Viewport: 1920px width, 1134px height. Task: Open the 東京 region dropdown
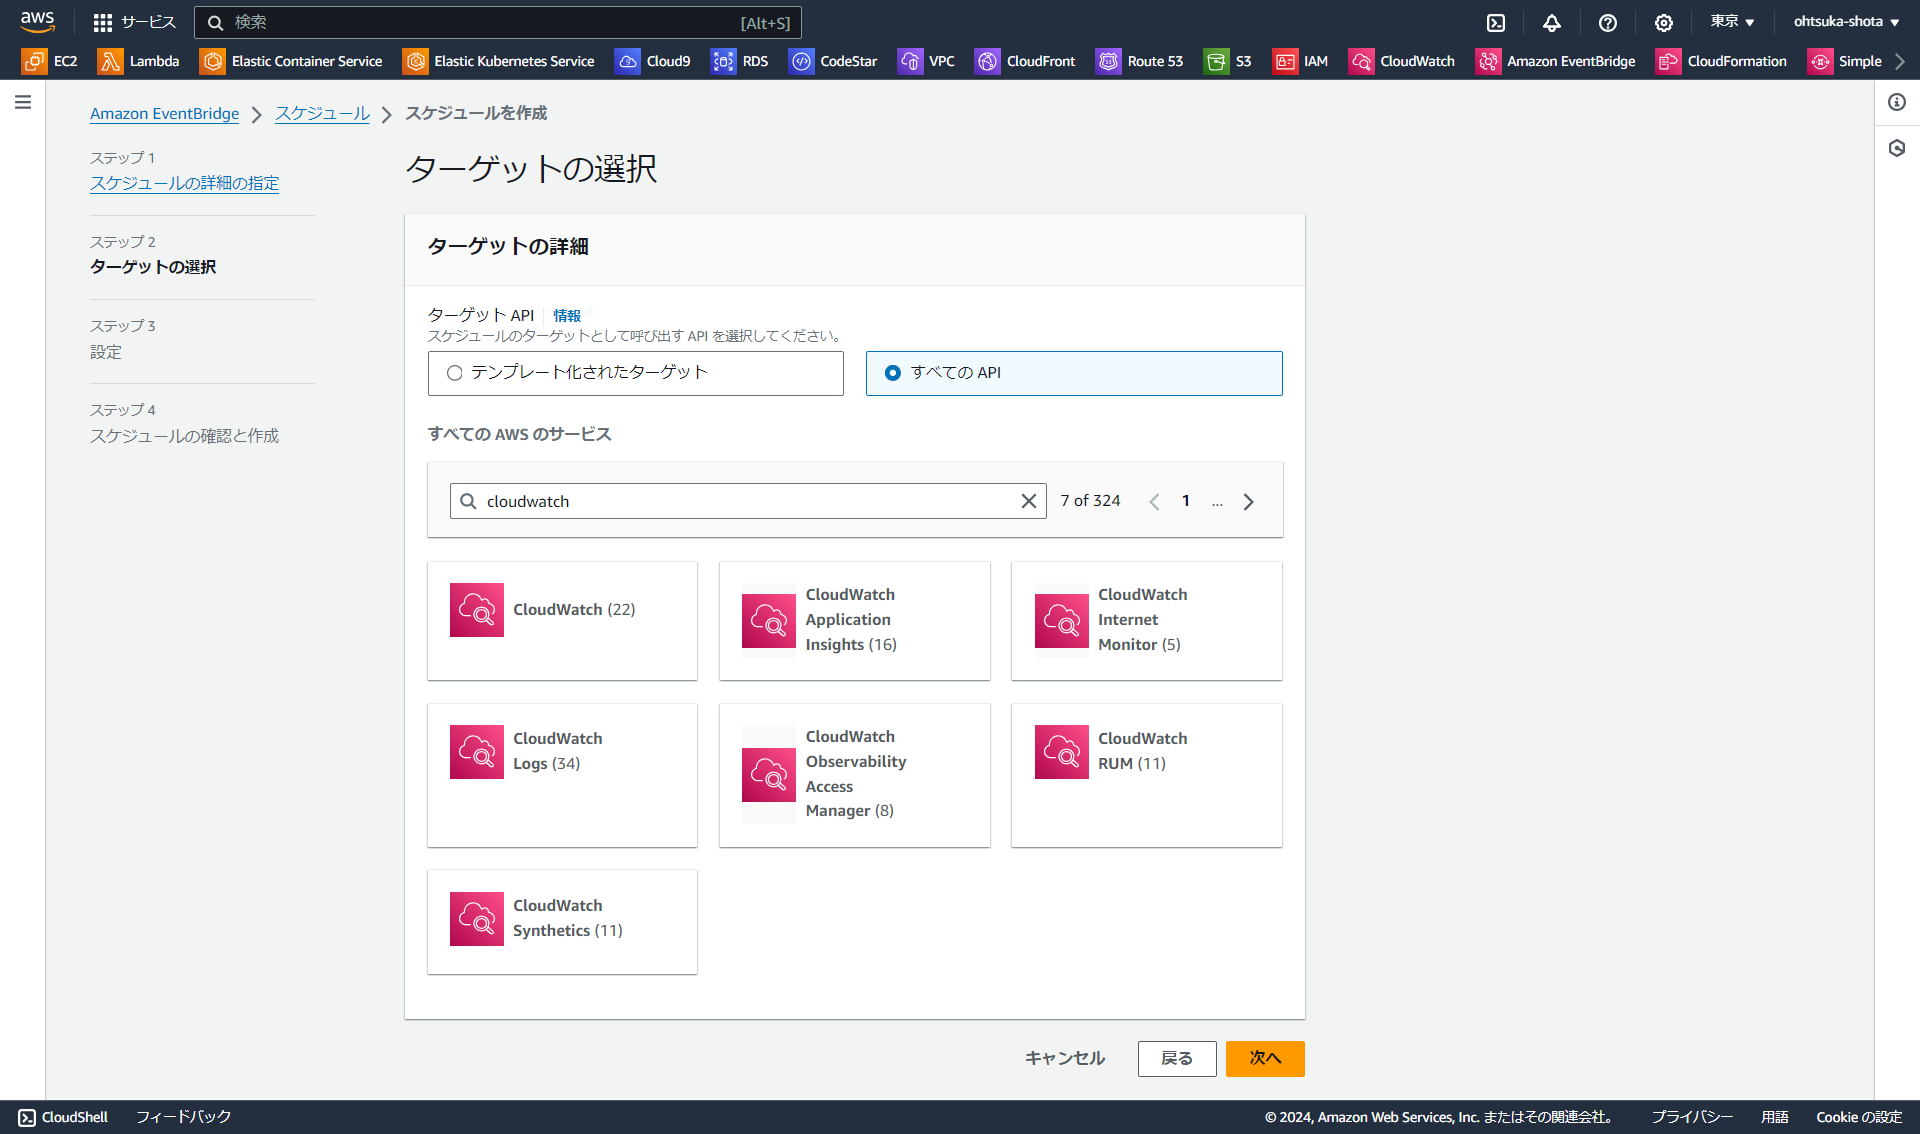(x=1731, y=21)
